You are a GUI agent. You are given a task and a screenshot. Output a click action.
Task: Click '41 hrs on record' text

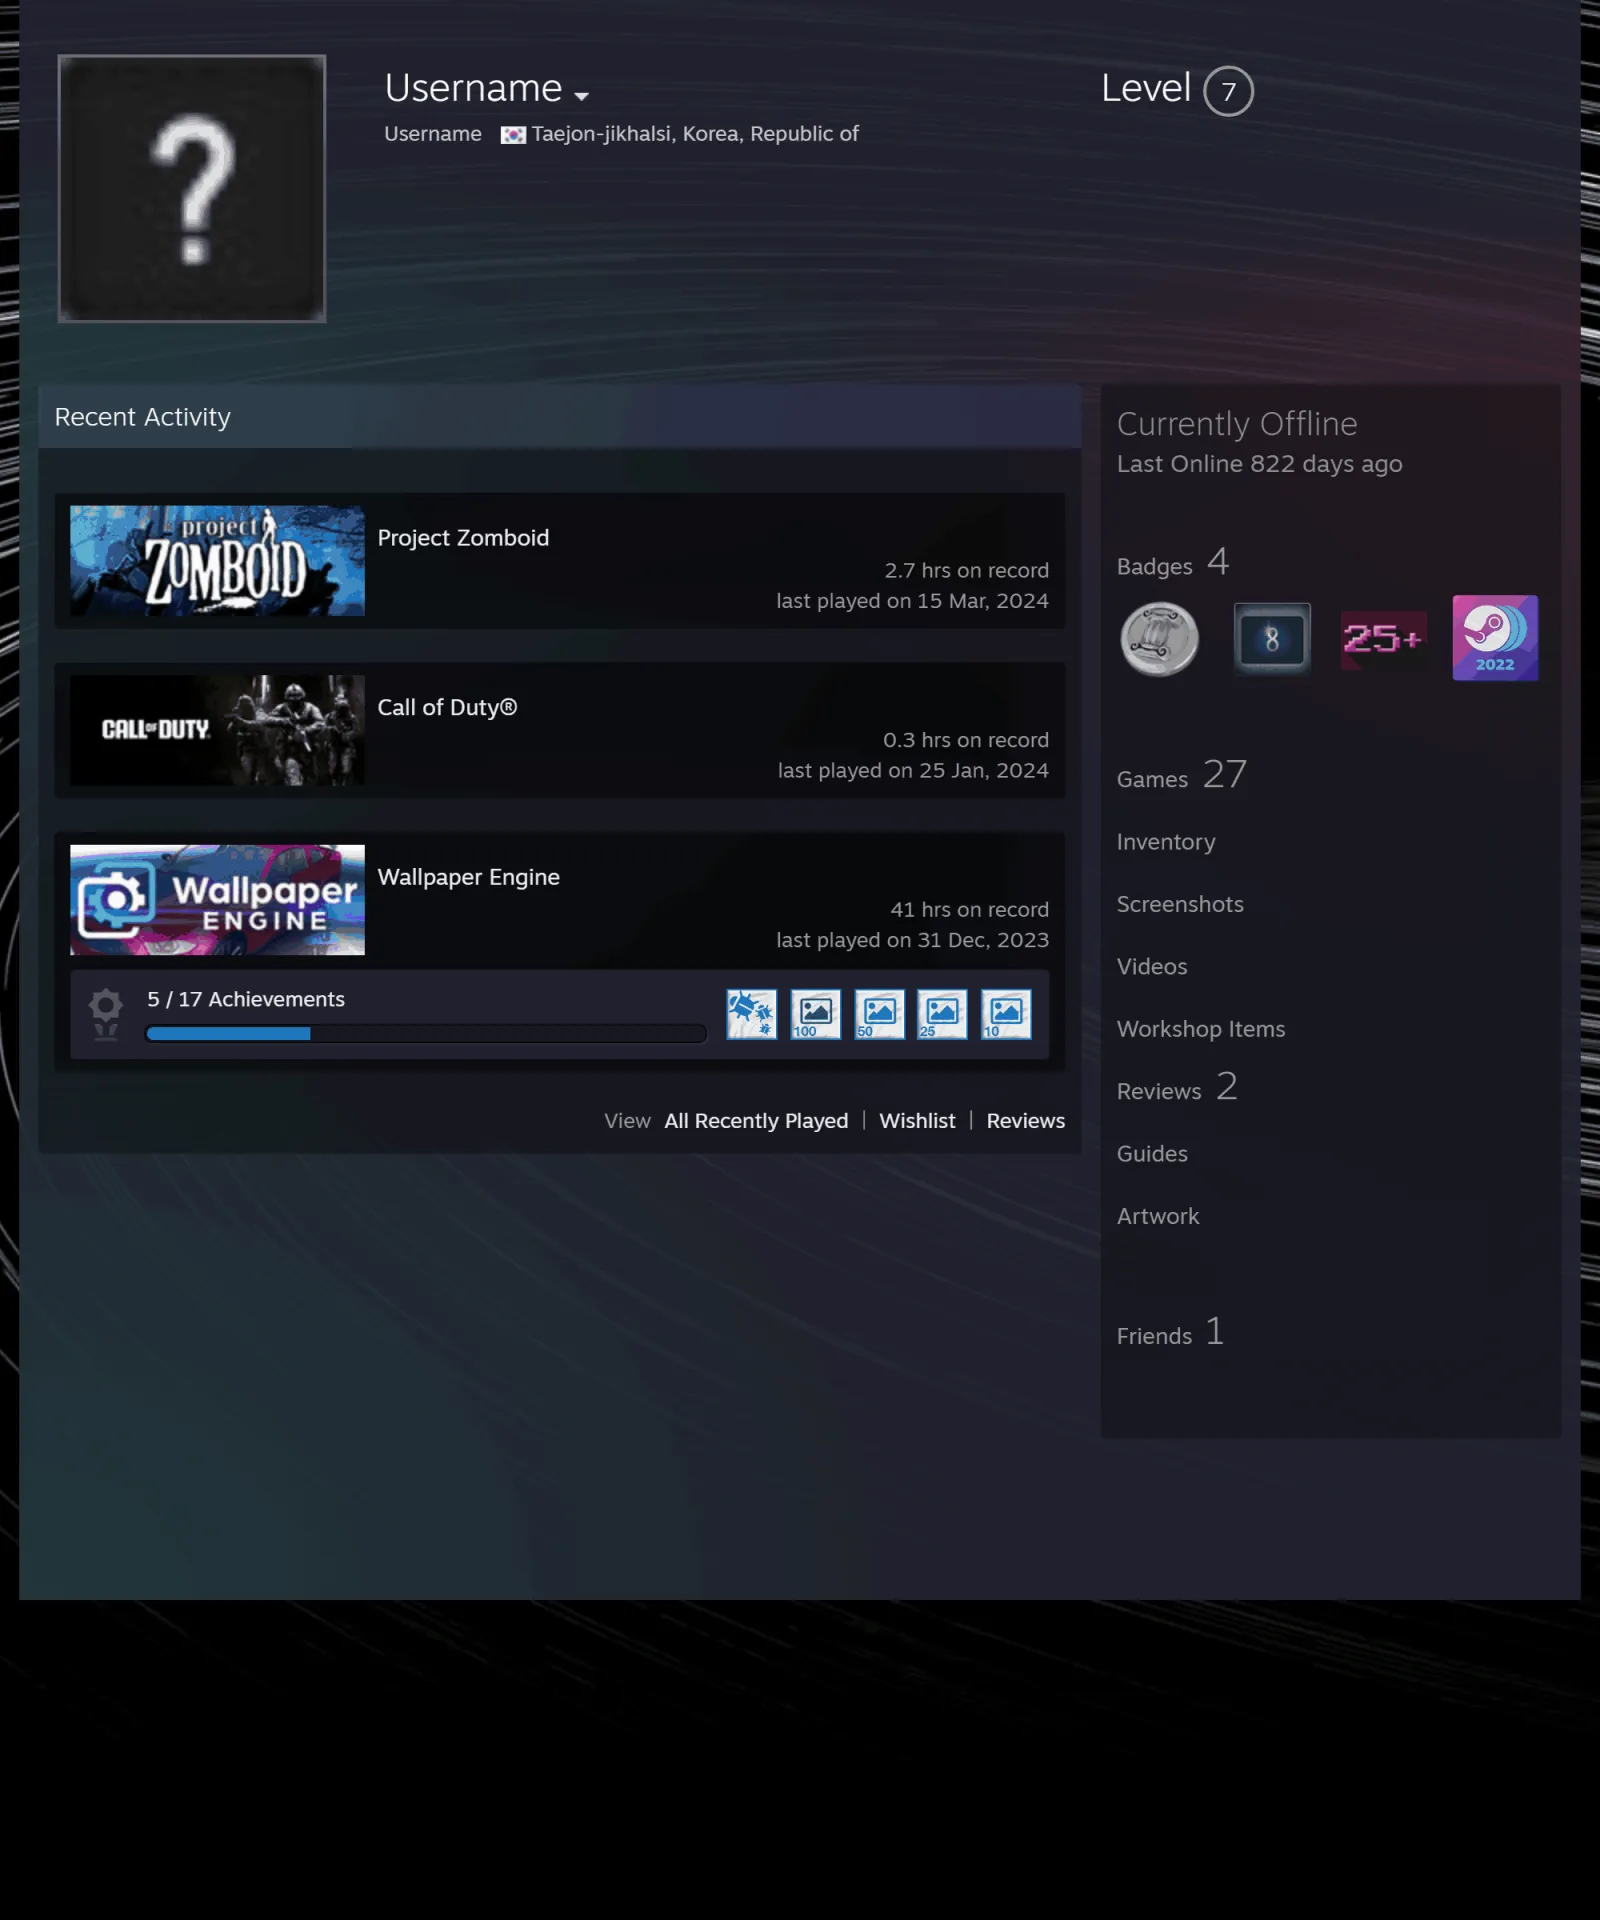[969, 910]
